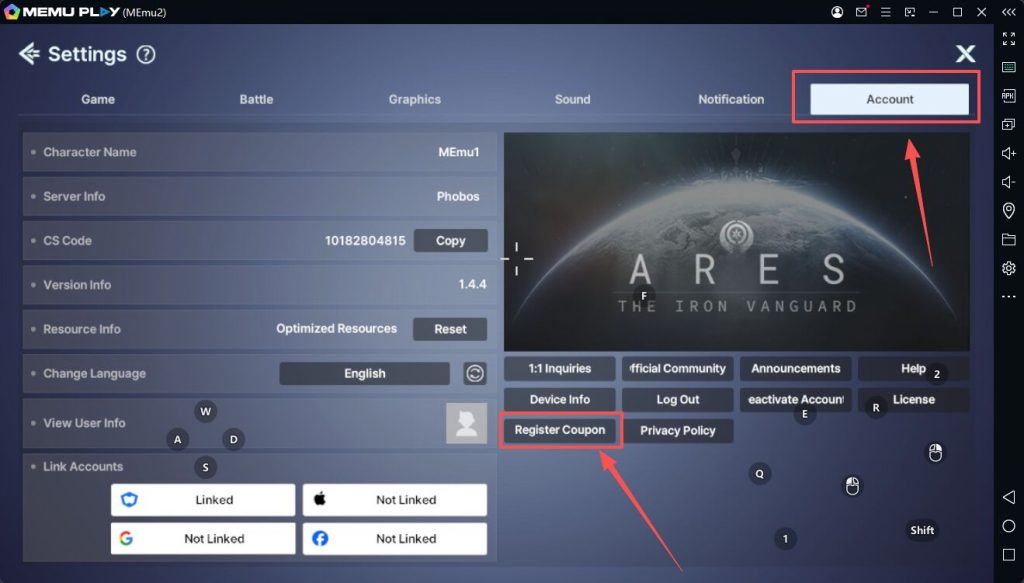Click Log Out
This screenshot has width=1024, height=583.
point(677,400)
